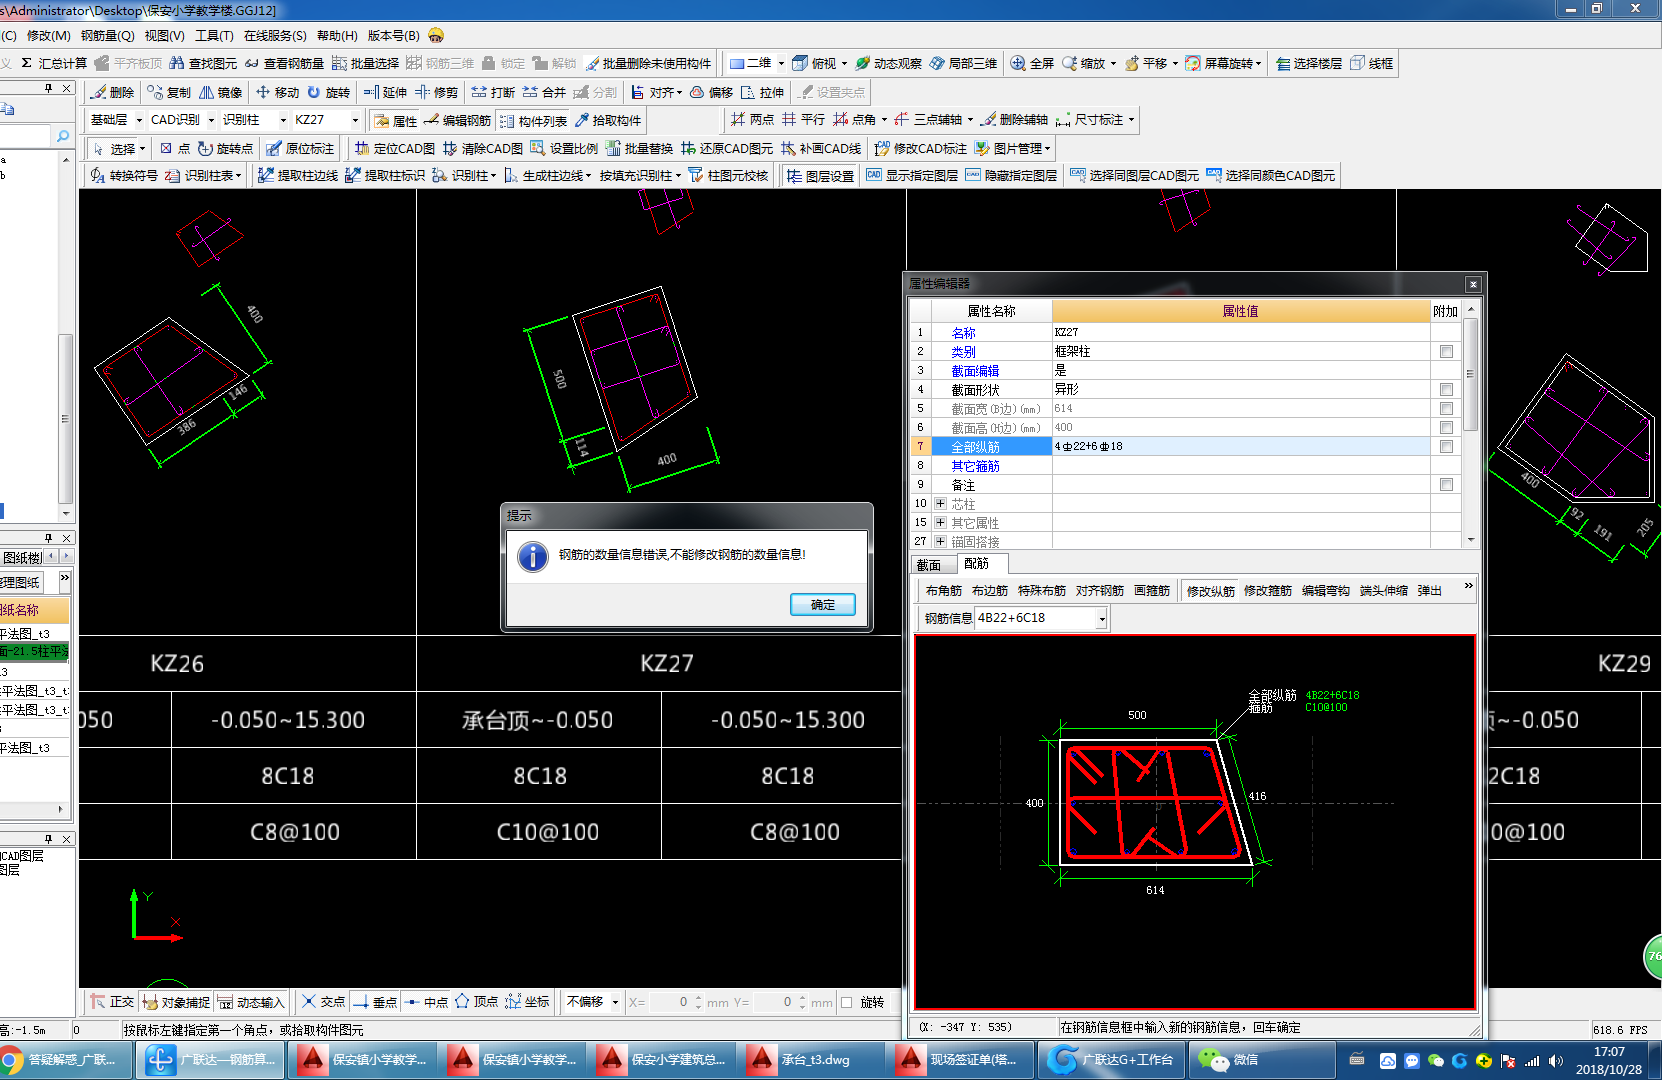Select the 拉伸 stretch tool
The height and width of the screenshot is (1080, 1662).
tap(762, 92)
